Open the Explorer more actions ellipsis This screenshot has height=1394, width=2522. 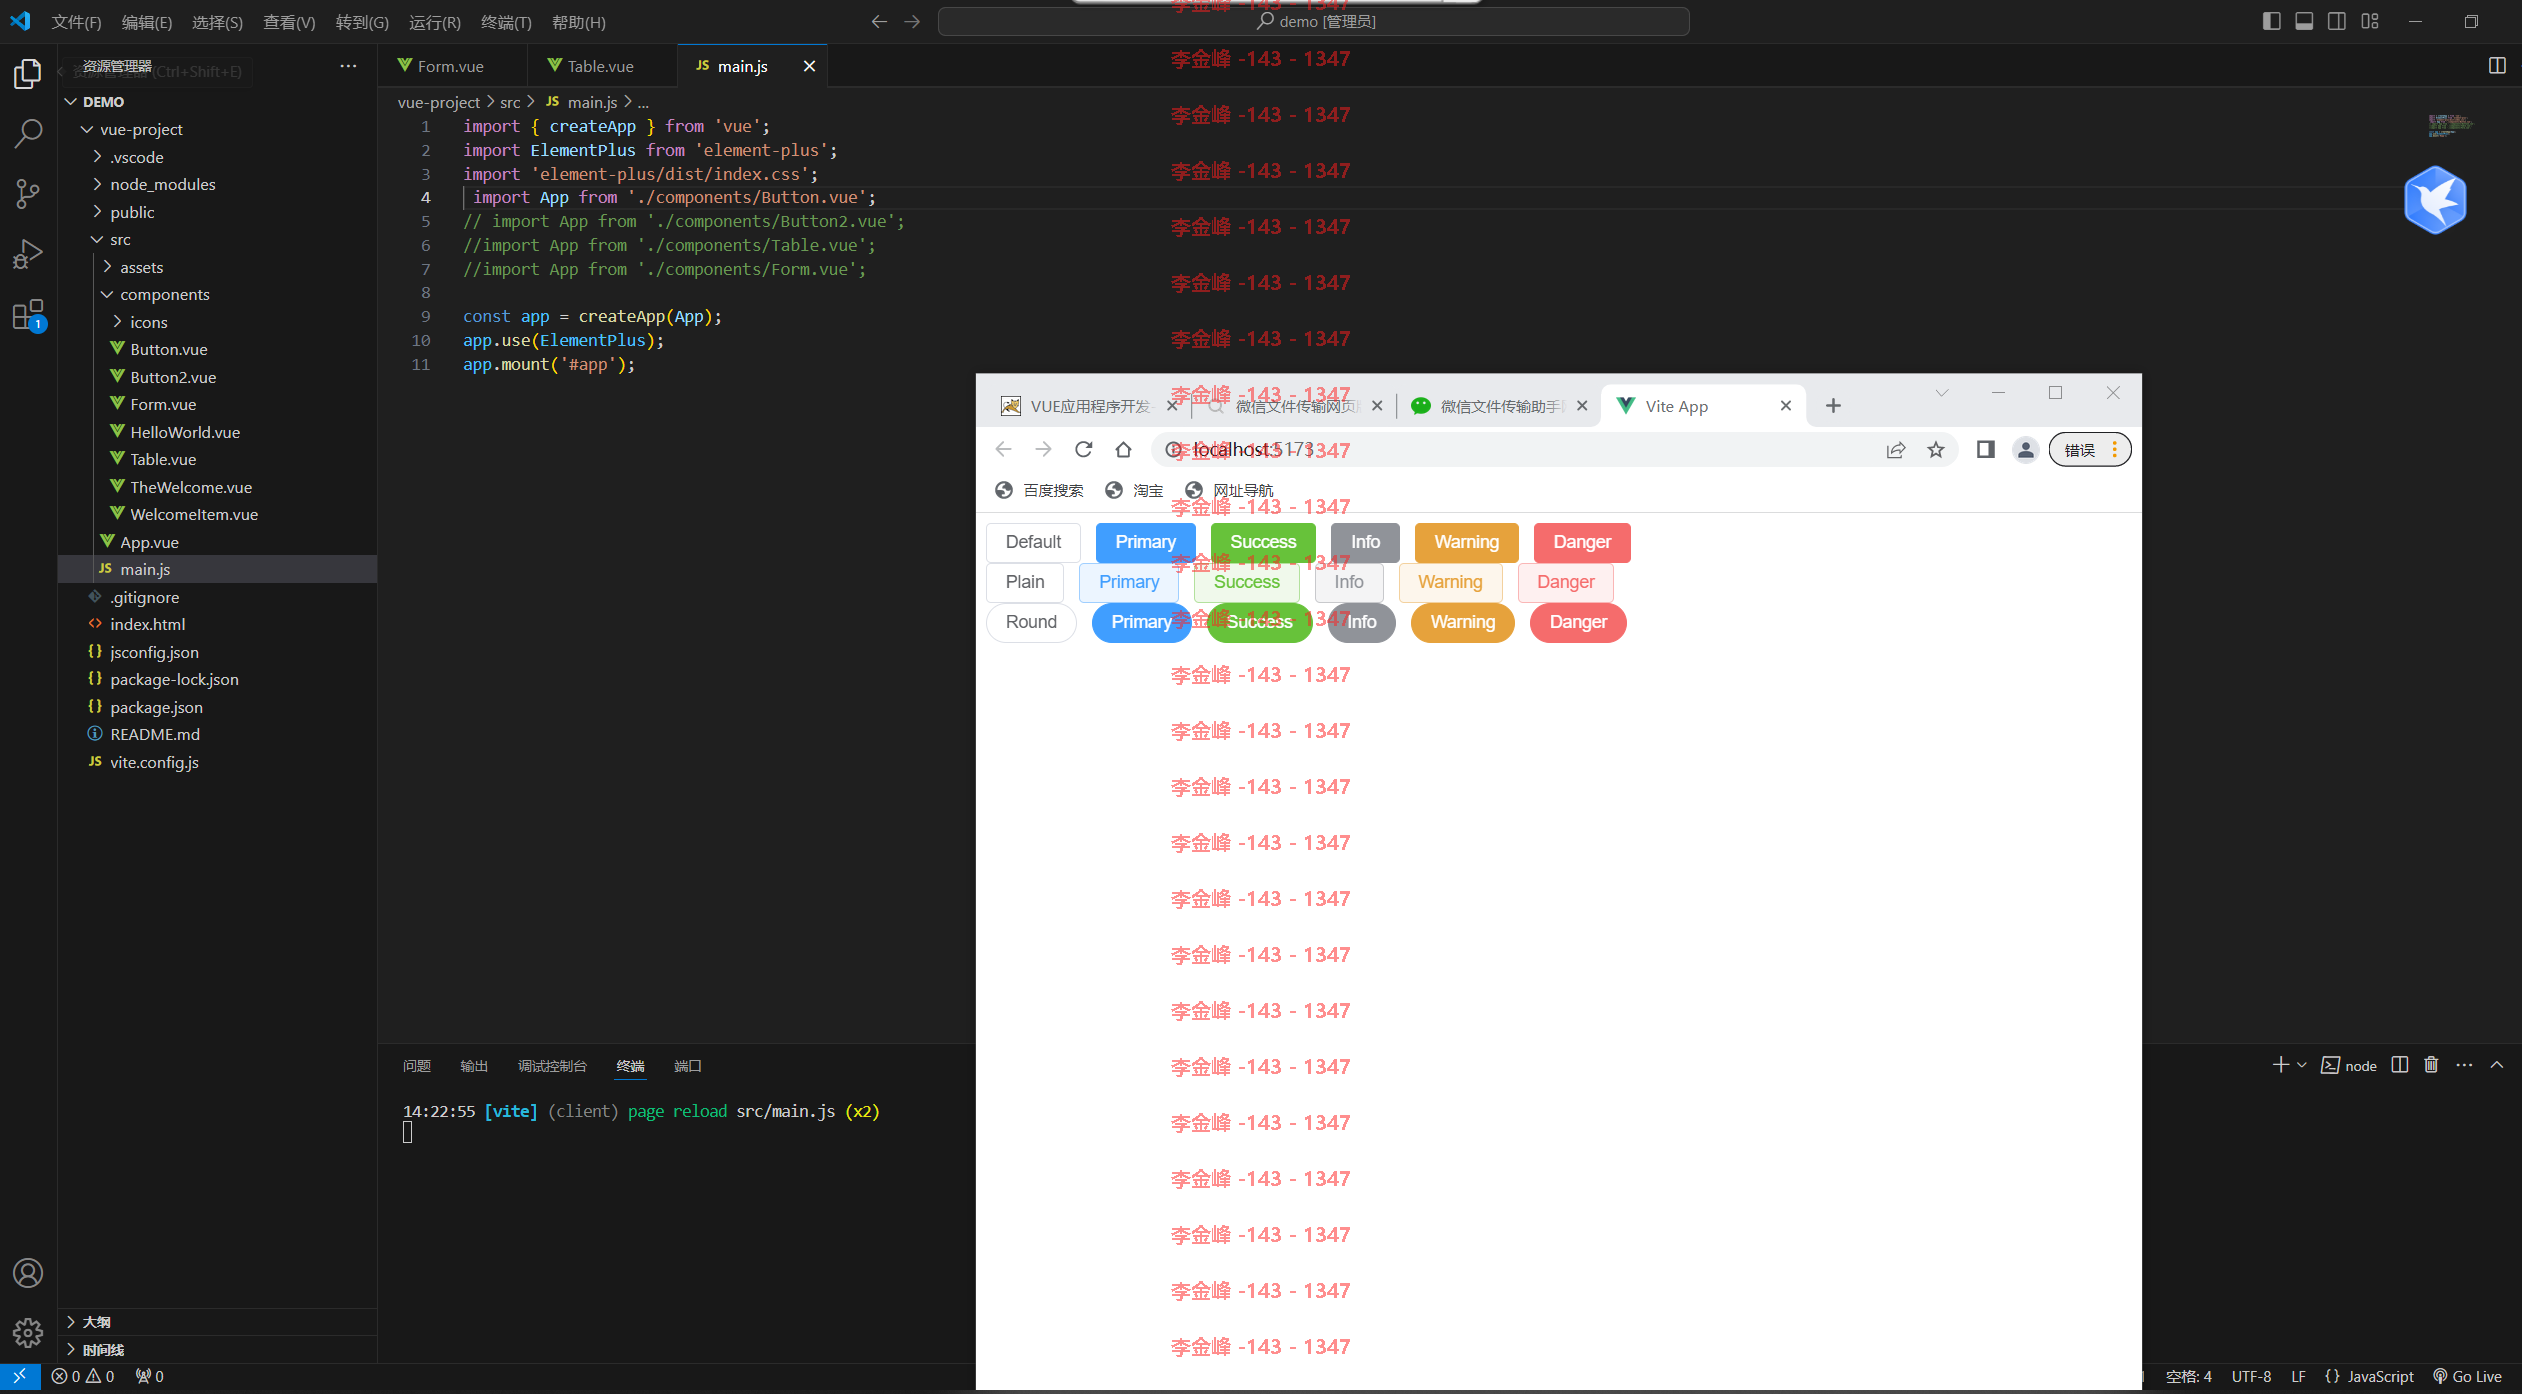pyautogui.click(x=348, y=67)
